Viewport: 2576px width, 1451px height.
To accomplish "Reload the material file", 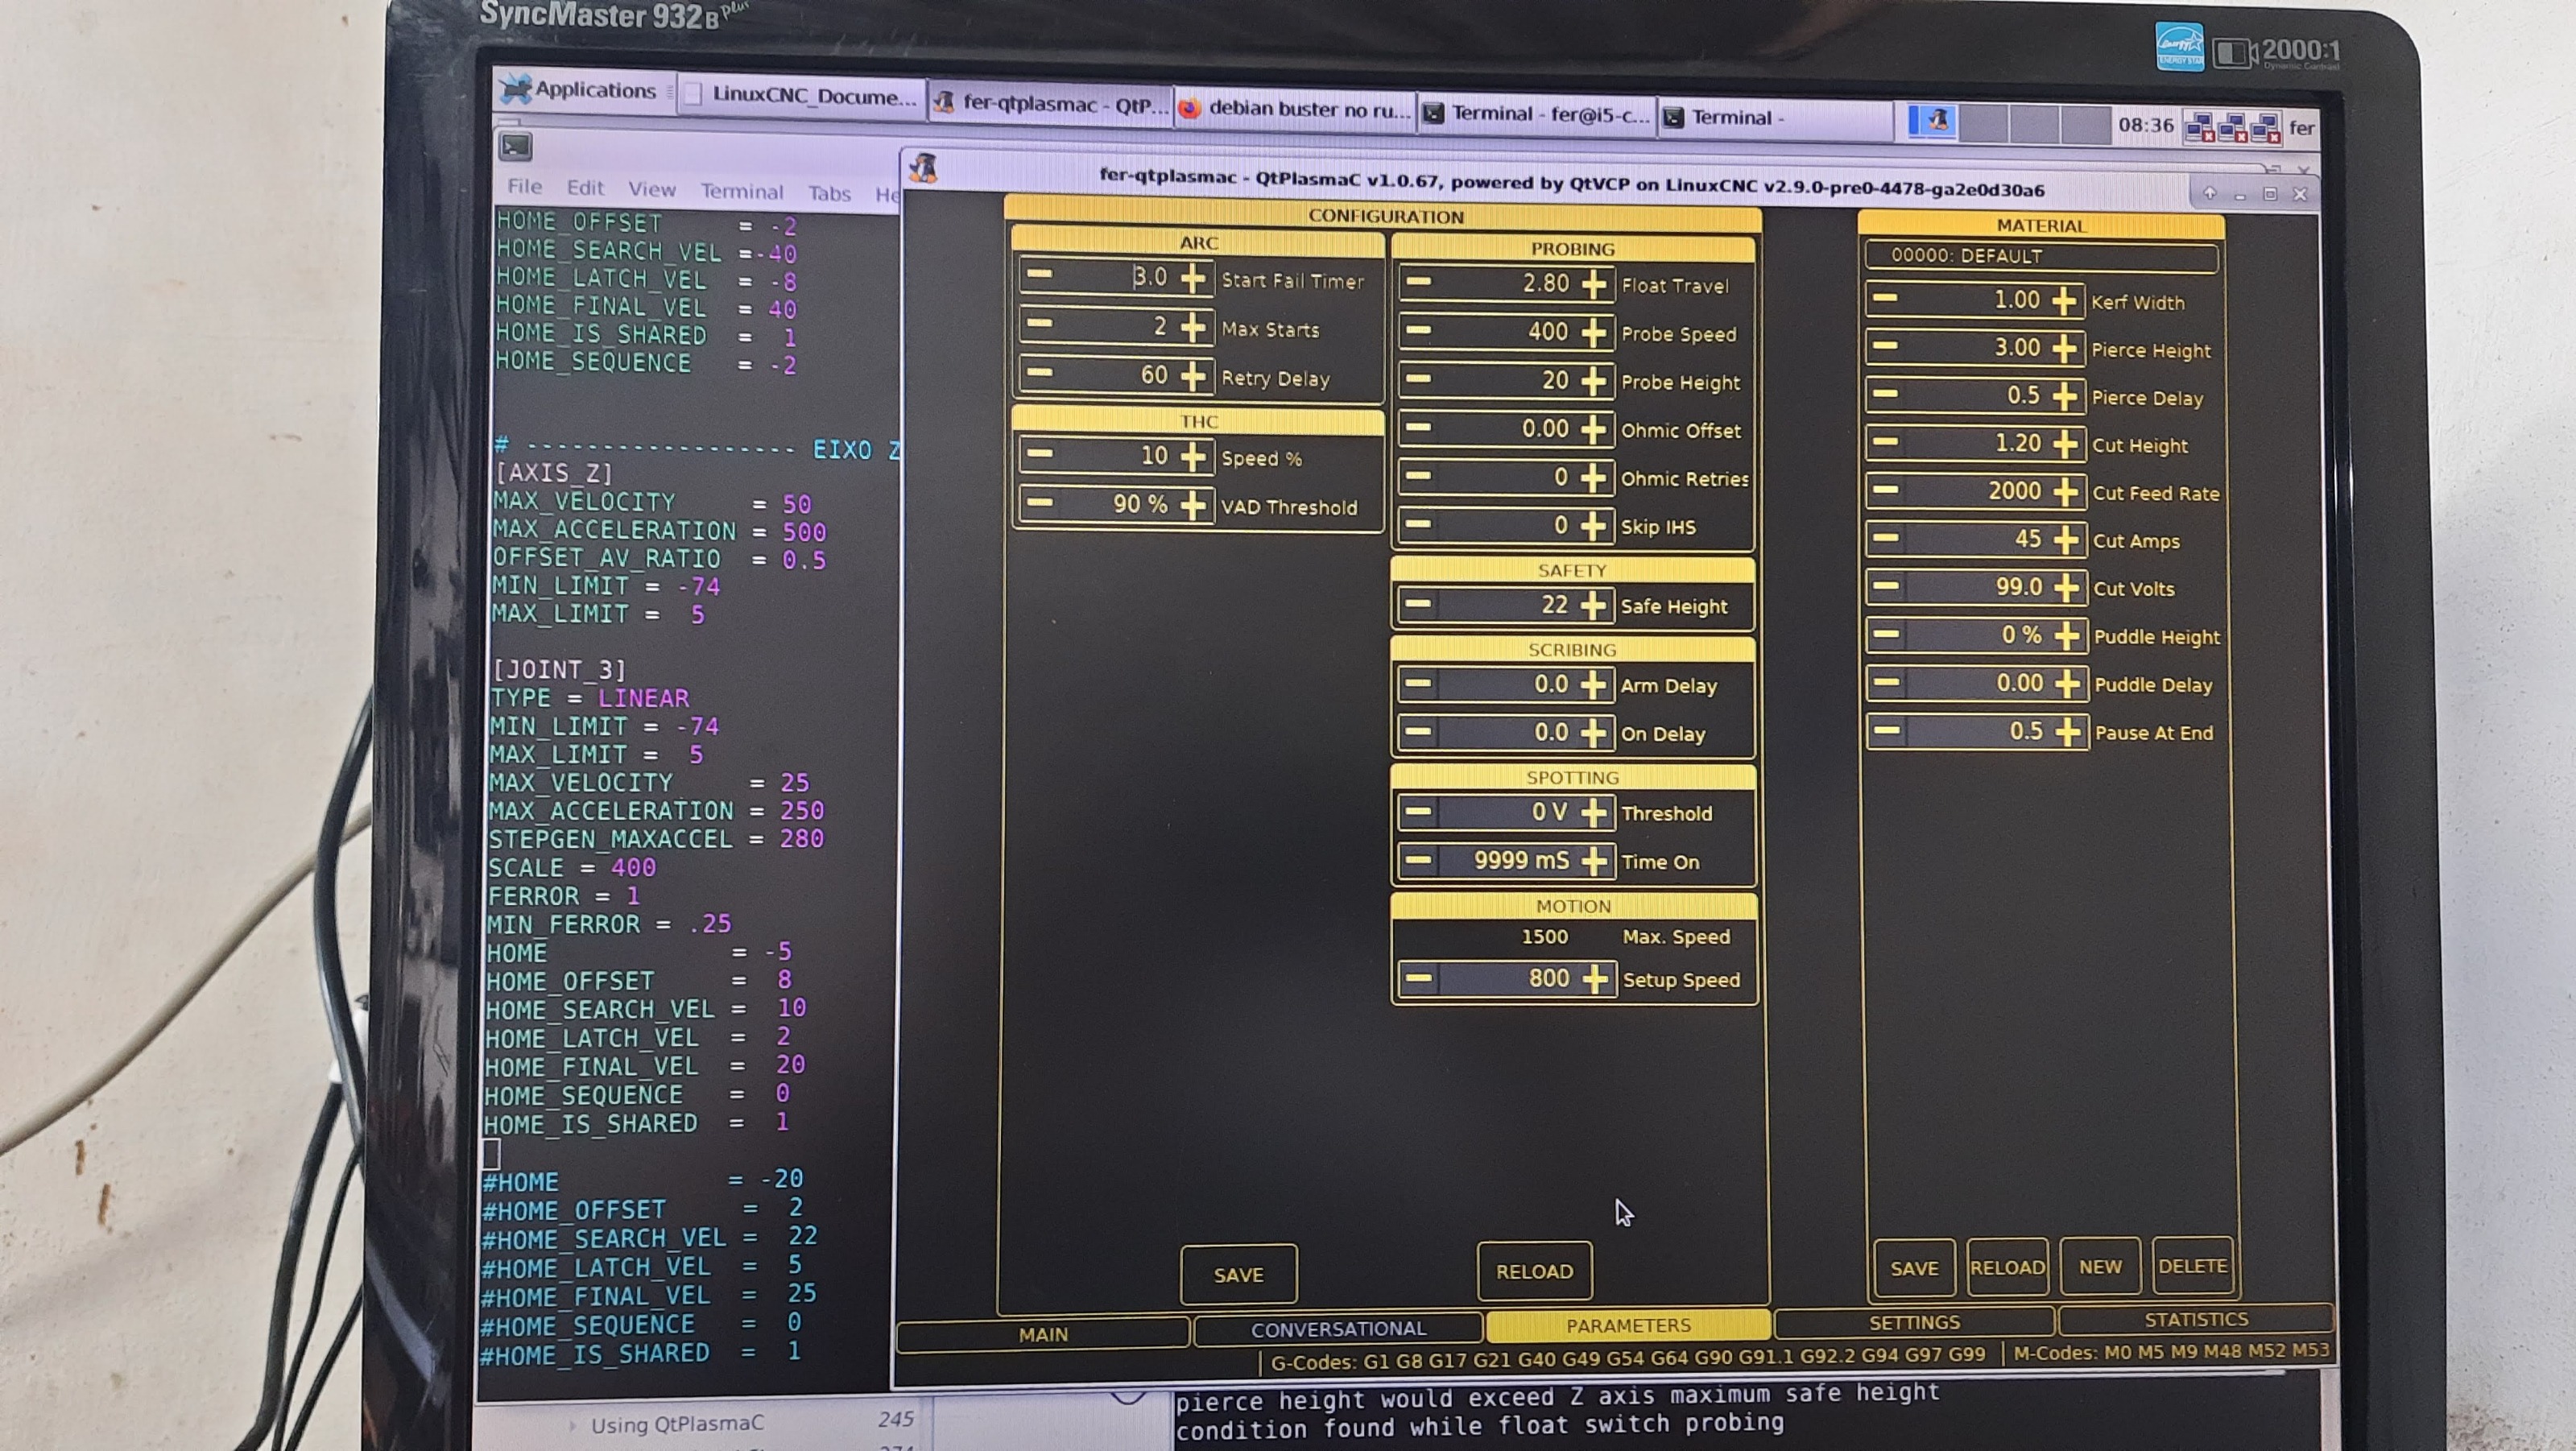I will [x=2007, y=1267].
